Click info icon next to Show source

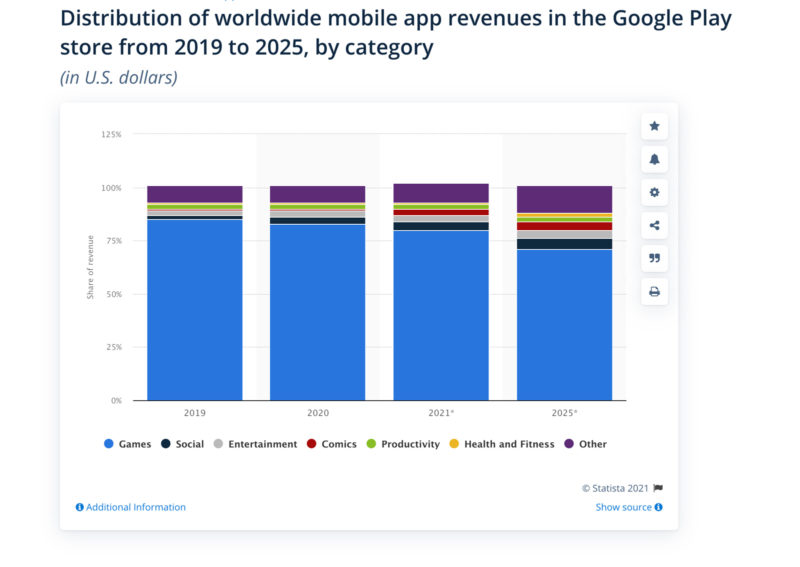(658, 507)
